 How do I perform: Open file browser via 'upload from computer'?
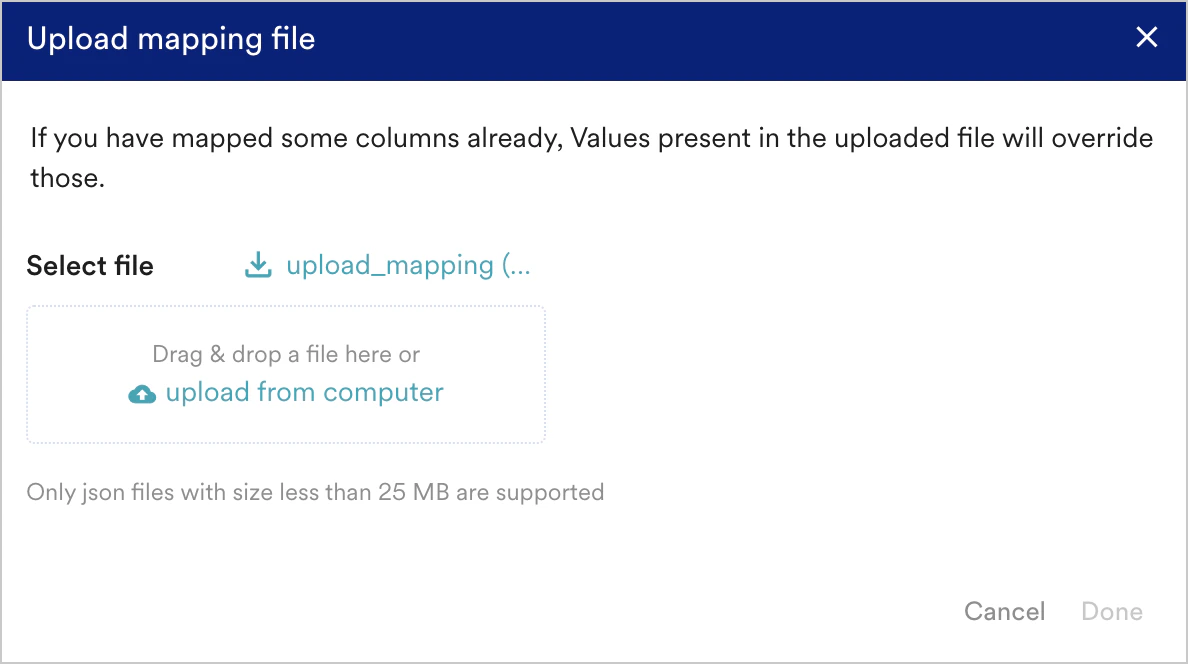[303, 392]
